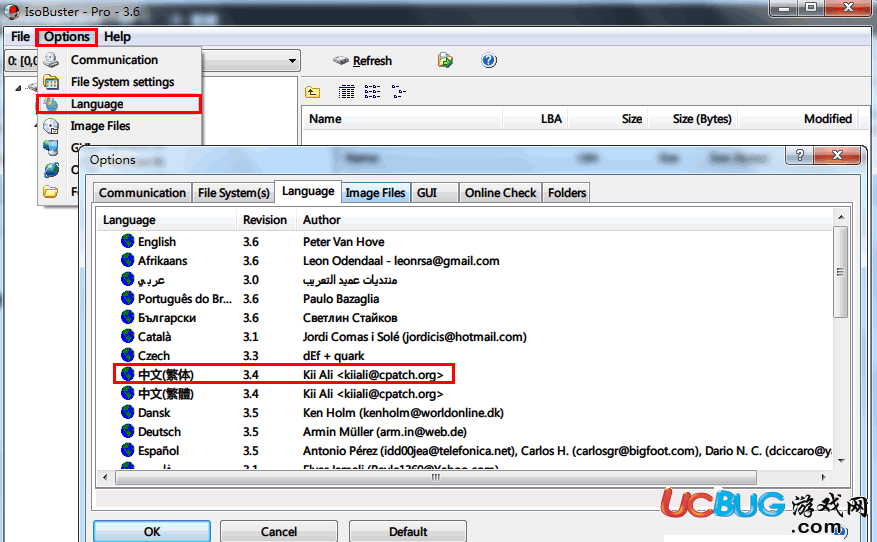Image resolution: width=877 pixels, height=542 pixels.
Task: Select the Arabic language row revision 3.0
Action: click(464, 280)
